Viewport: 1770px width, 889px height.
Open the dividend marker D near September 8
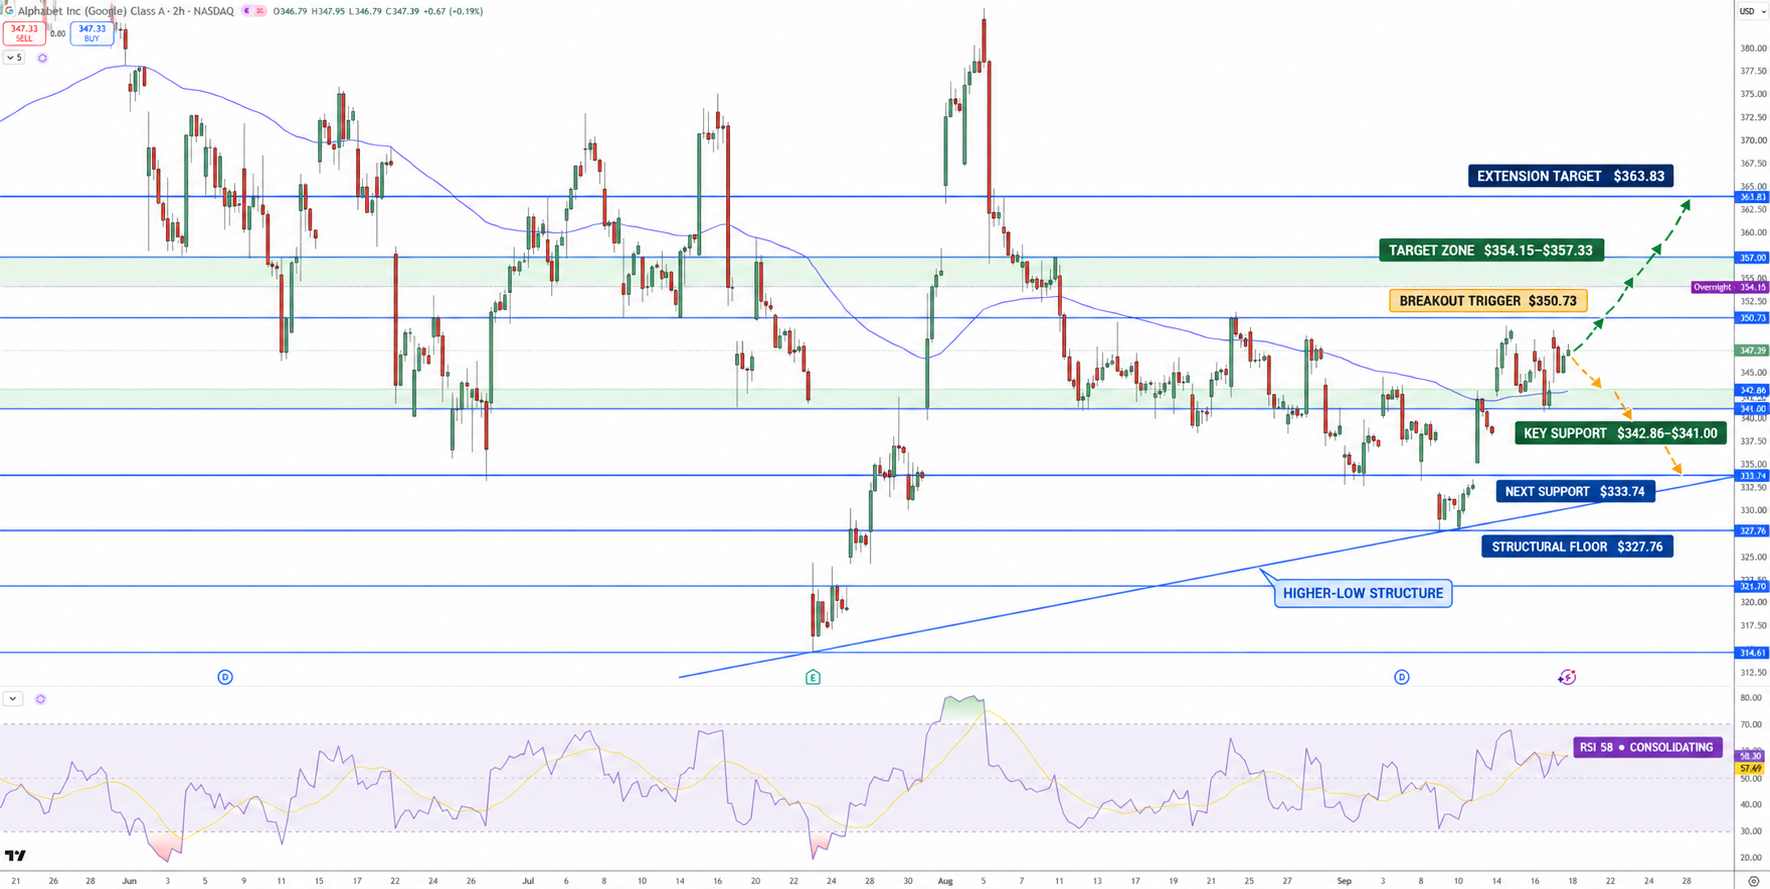tap(1402, 677)
